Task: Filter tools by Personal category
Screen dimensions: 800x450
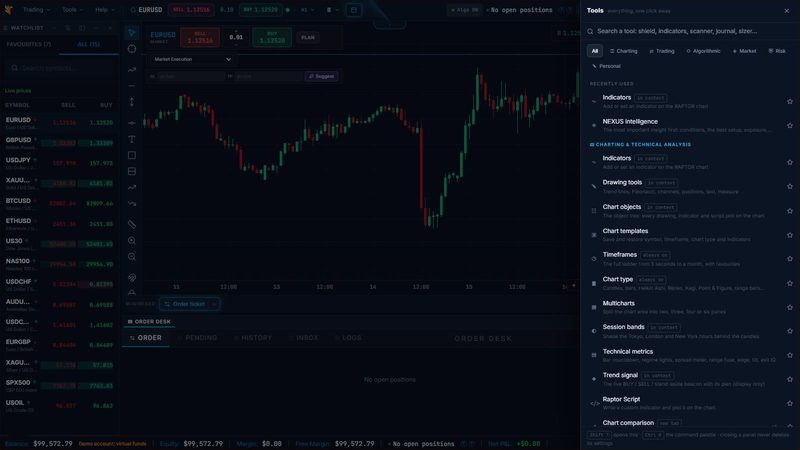Action: tap(606, 66)
